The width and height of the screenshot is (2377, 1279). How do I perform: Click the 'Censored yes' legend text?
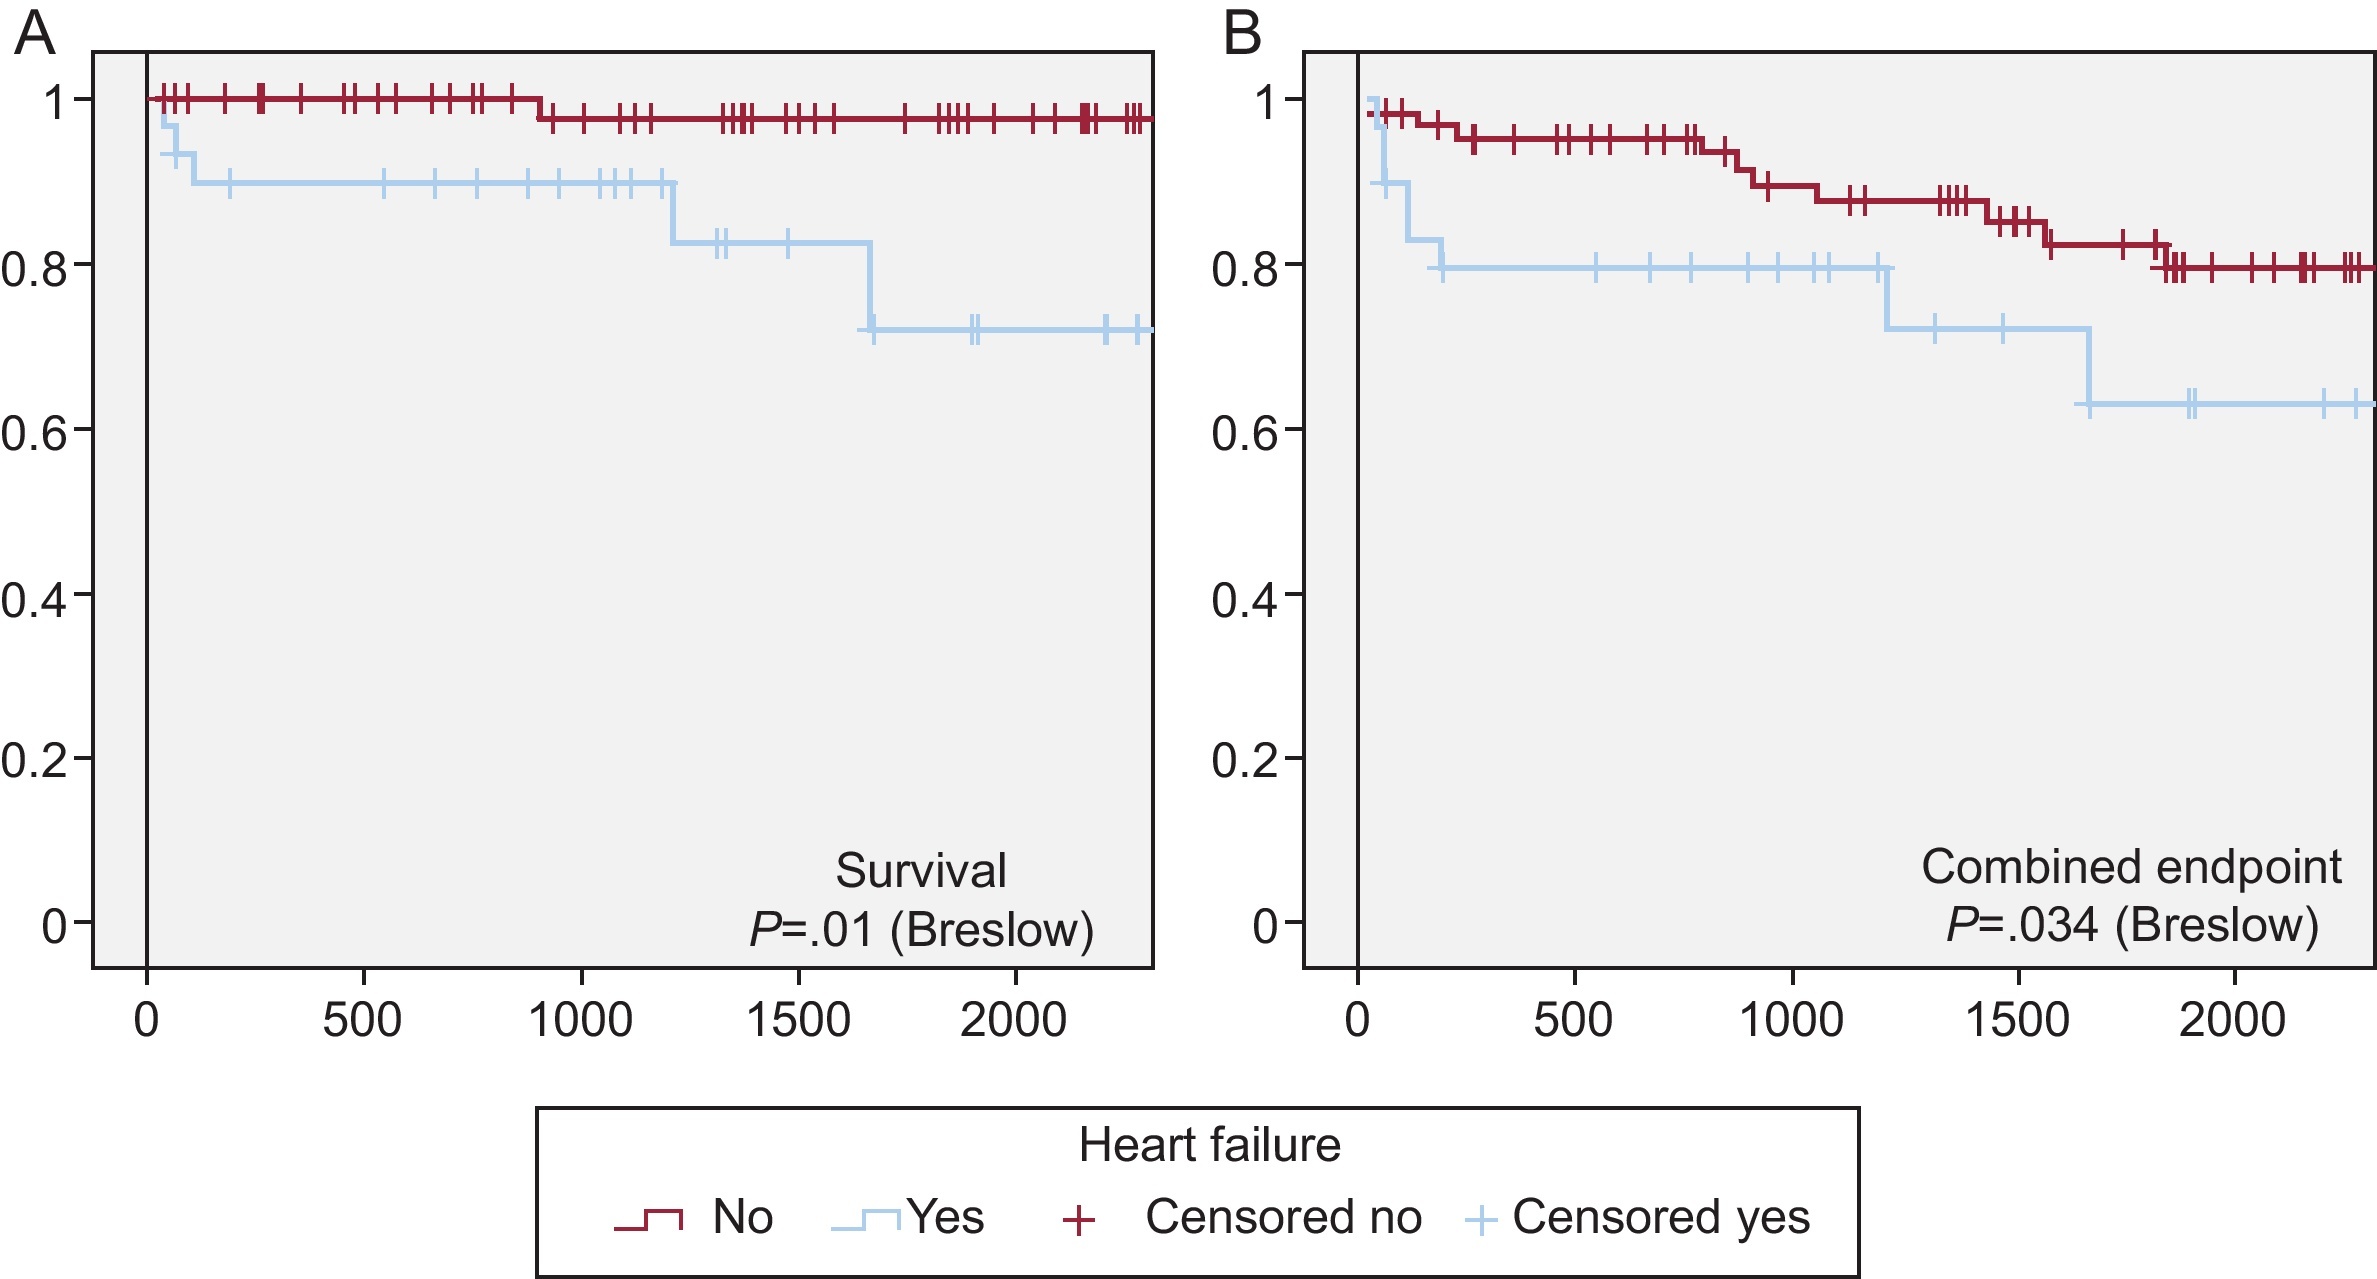point(1661,1217)
